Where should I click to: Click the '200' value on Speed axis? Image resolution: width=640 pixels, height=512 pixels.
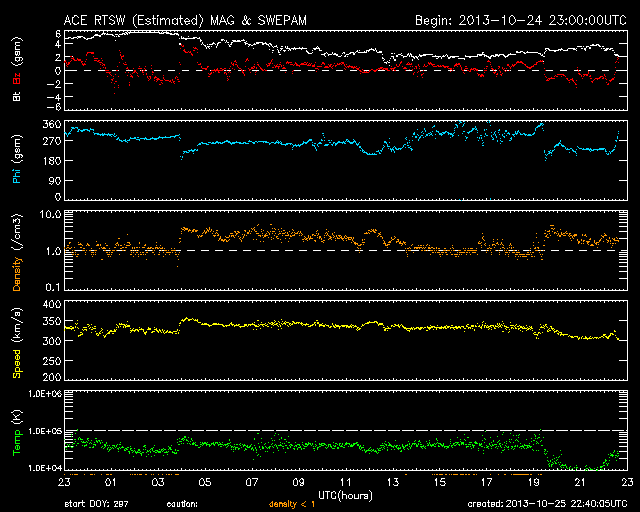[x=52, y=377]
